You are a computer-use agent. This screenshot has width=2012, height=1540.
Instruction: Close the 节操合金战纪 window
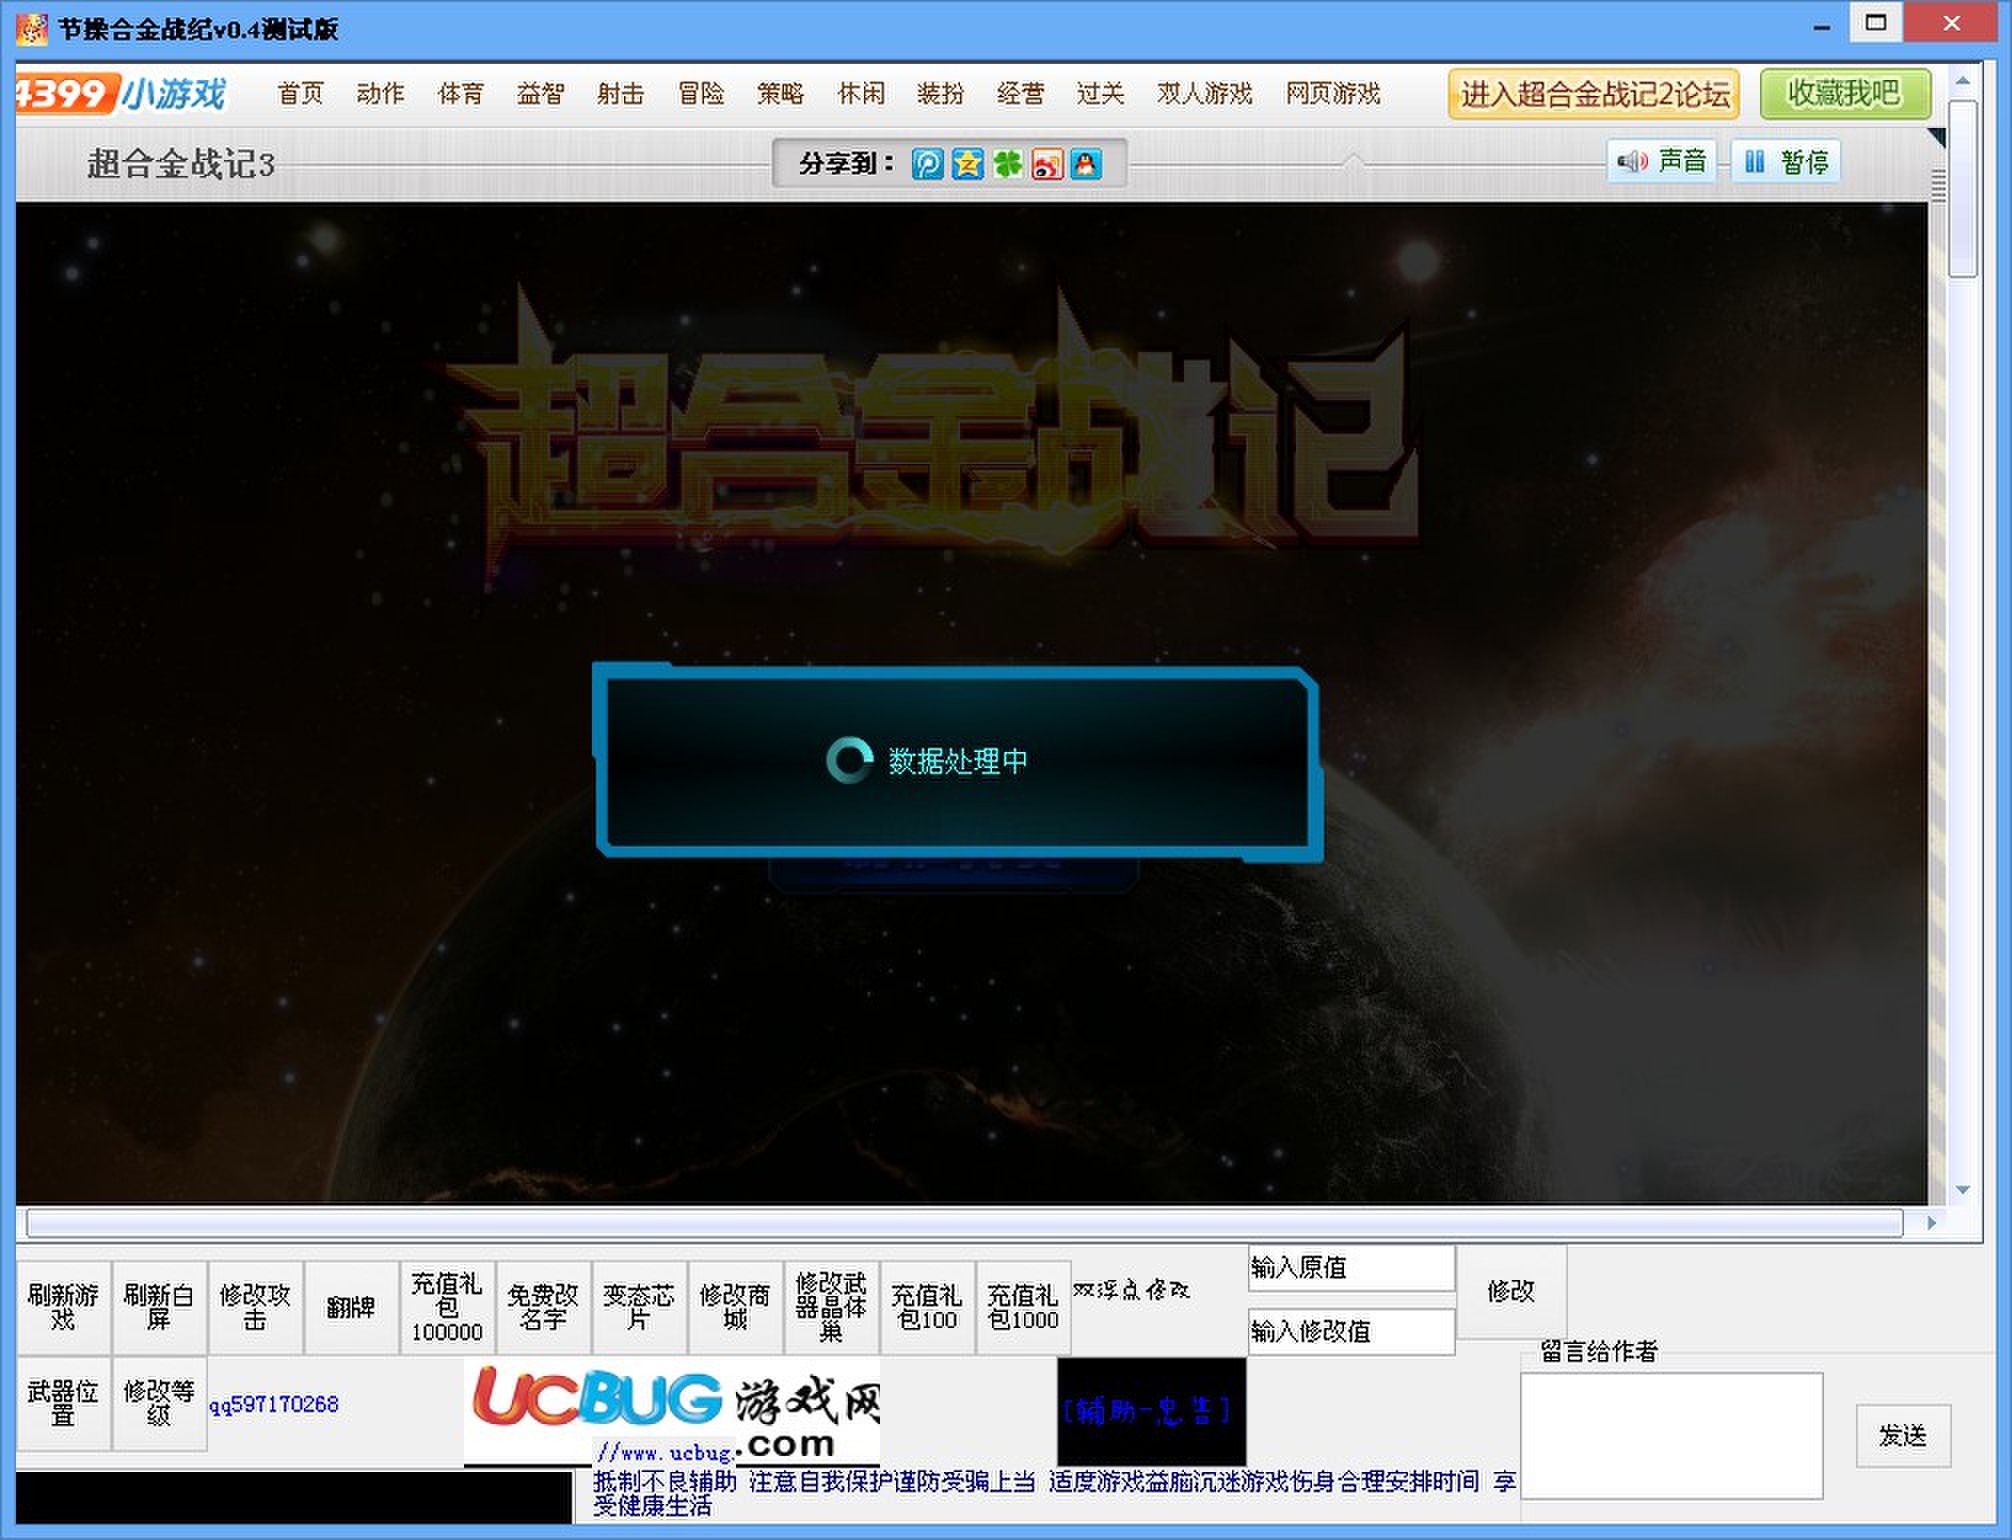[1951, 23]
